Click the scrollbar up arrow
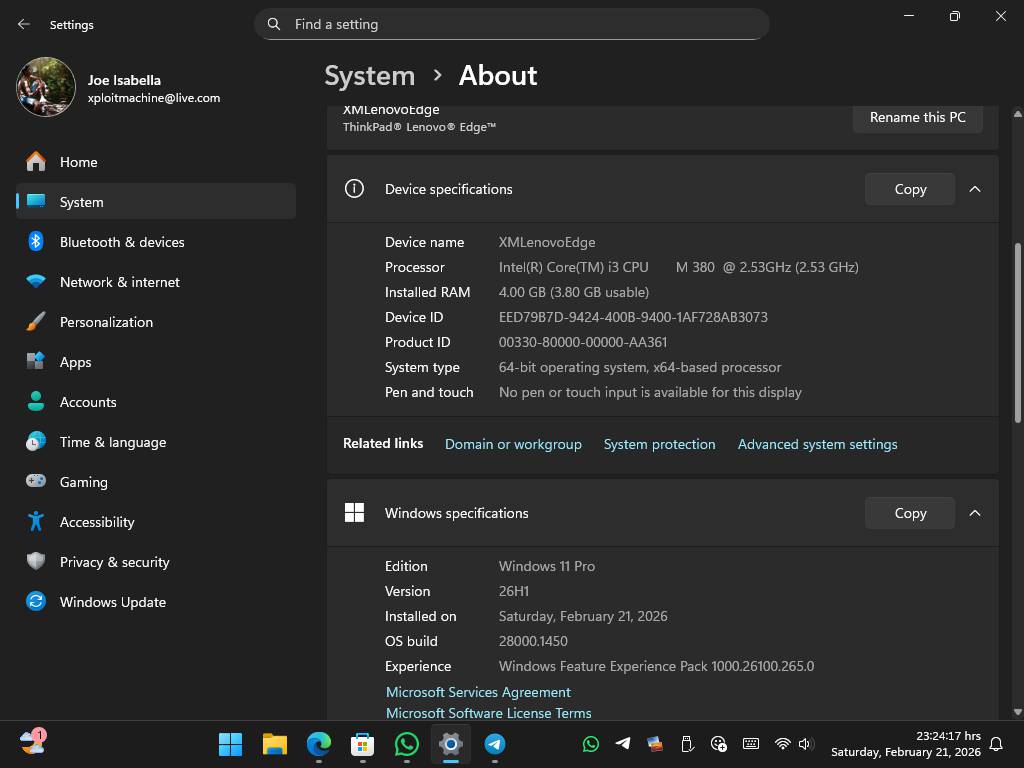This screenshot has width=1024, height=768. tap(1017, 114)
